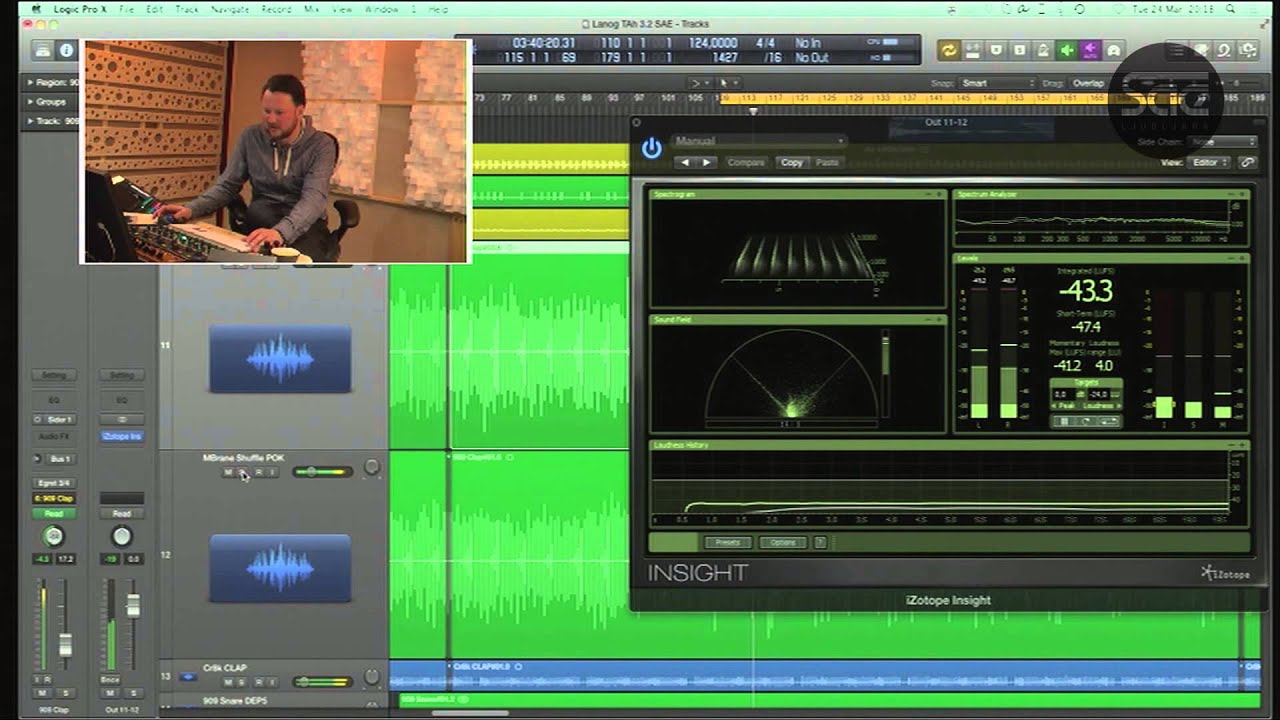Viewport: 1280px width, 720px height.
Task: Click the waveform icon of track 11
Action: [x=280, y=358]
